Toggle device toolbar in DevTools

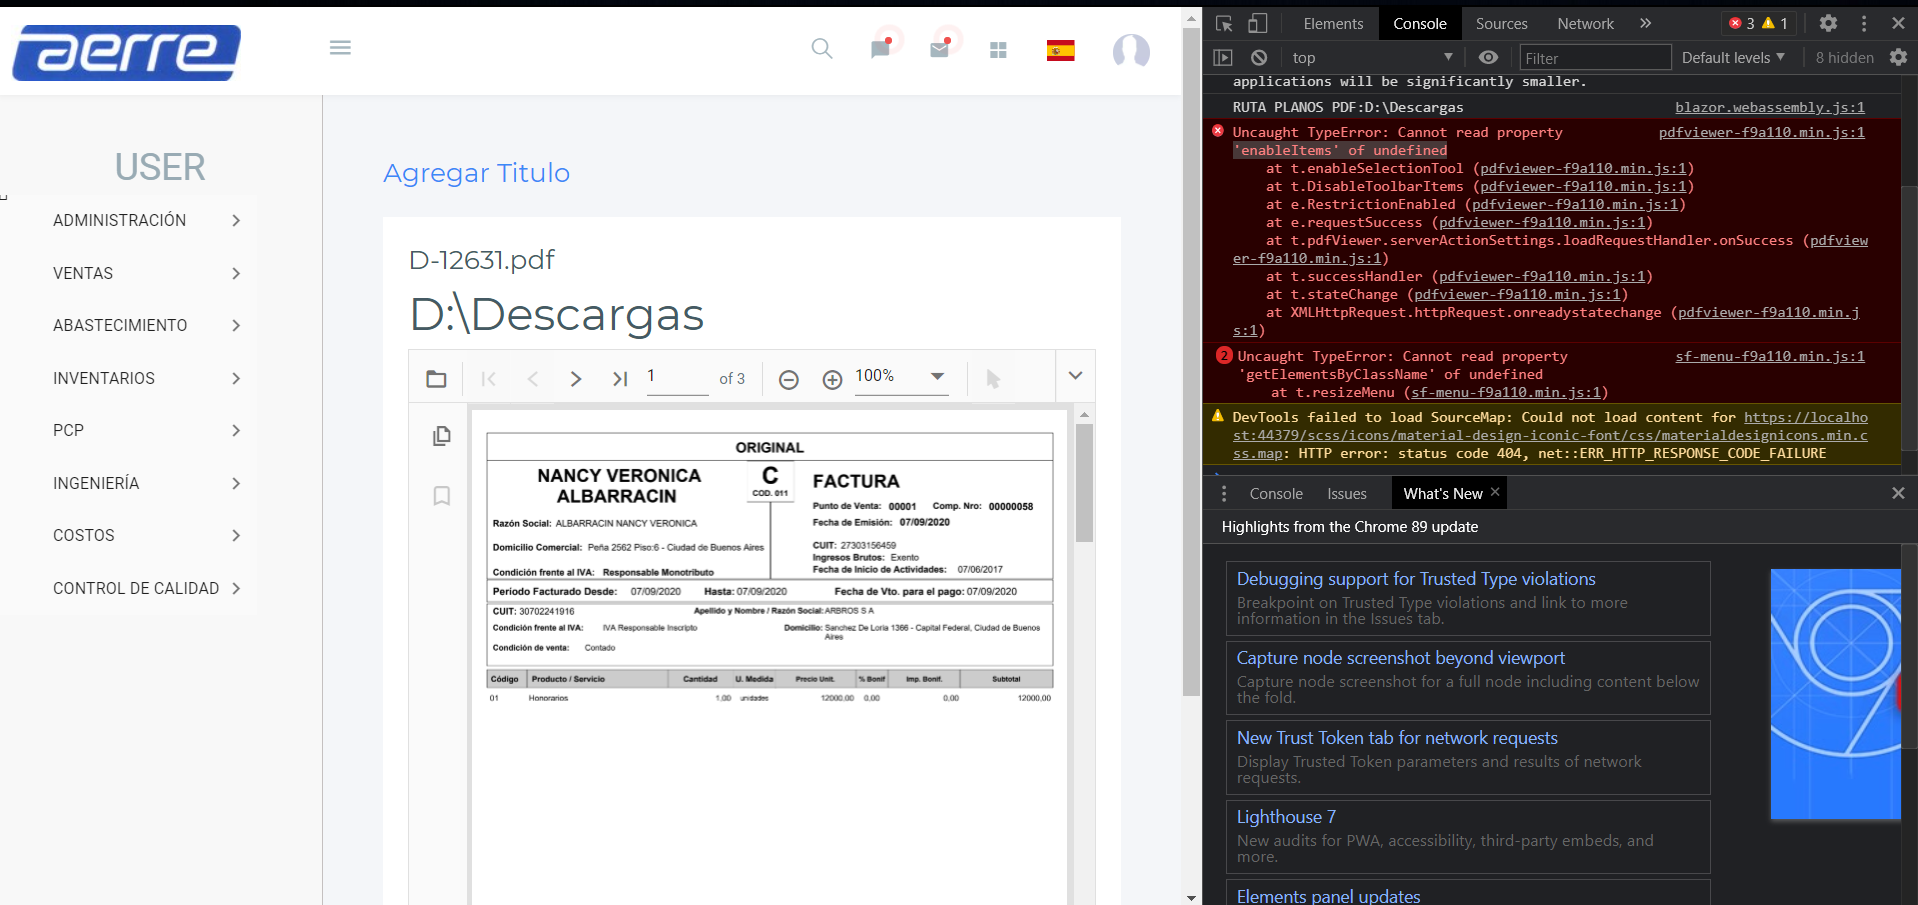[1258, 23]
